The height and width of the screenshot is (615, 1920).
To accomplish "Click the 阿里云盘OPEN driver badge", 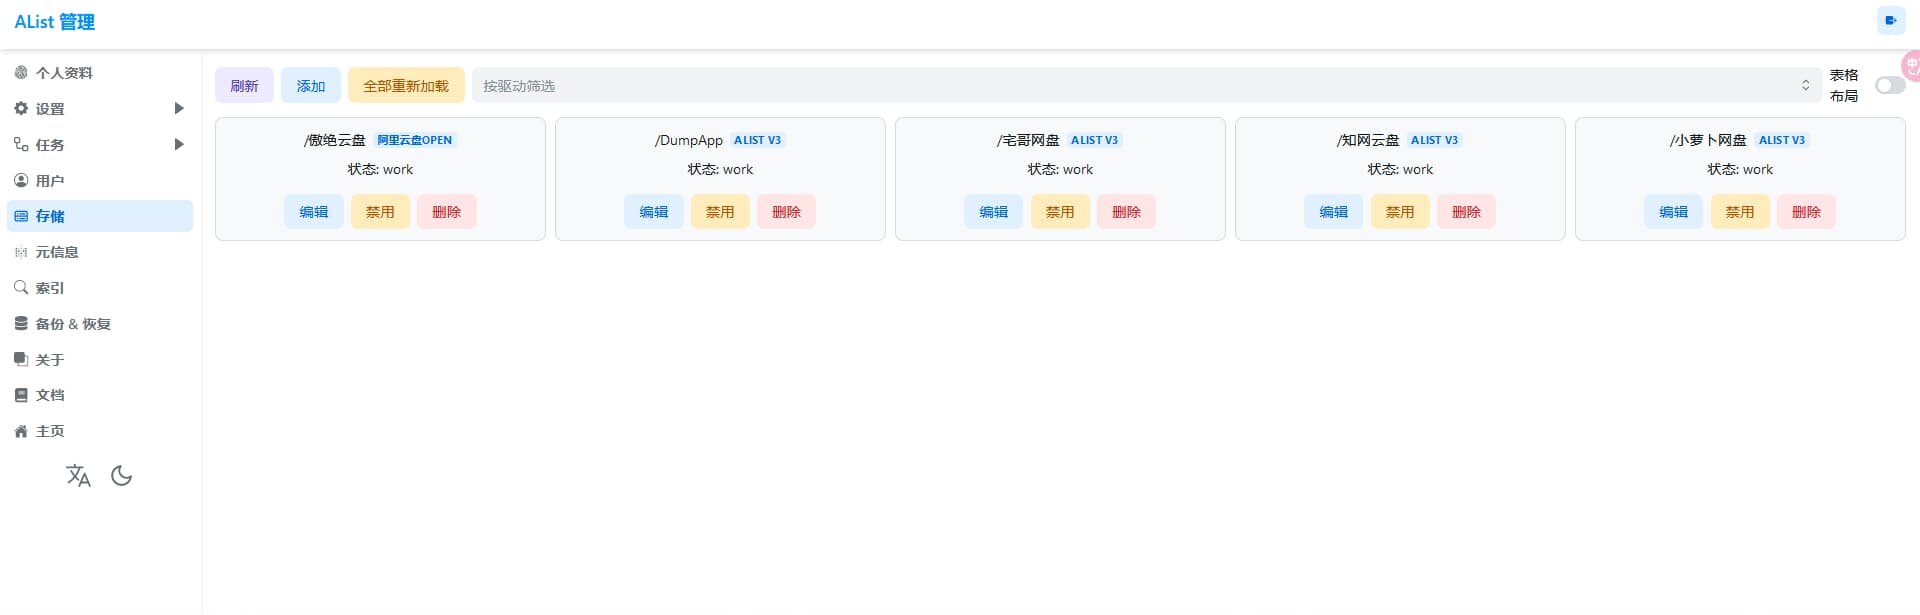I will pyautogui.click(x=415, y=140).
